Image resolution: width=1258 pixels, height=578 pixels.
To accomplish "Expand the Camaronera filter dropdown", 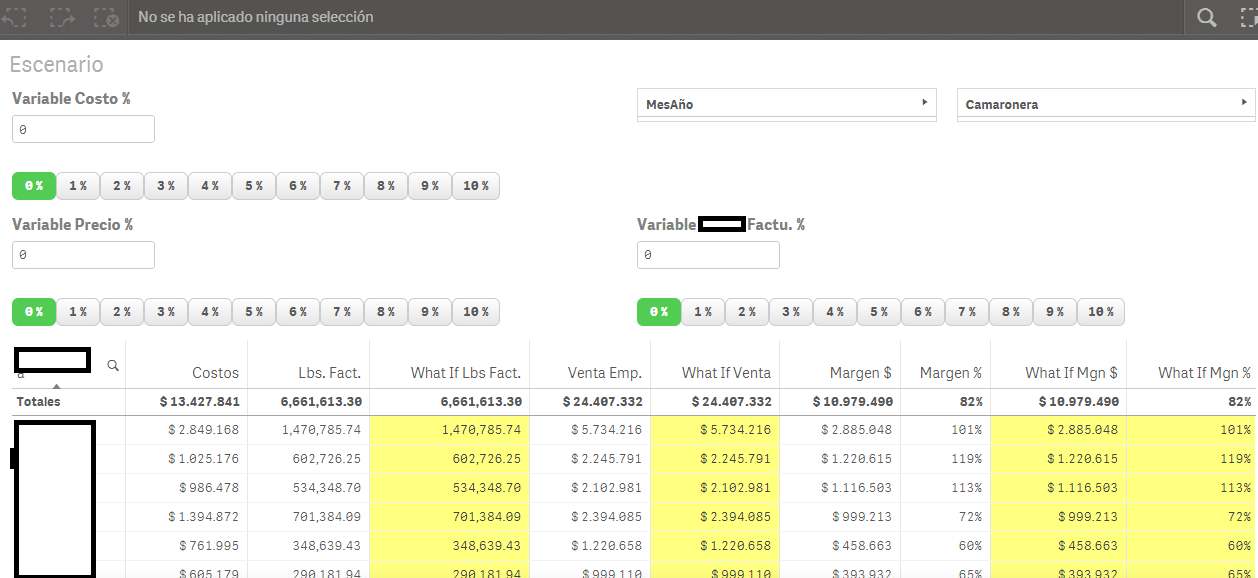I will 1106,104.
